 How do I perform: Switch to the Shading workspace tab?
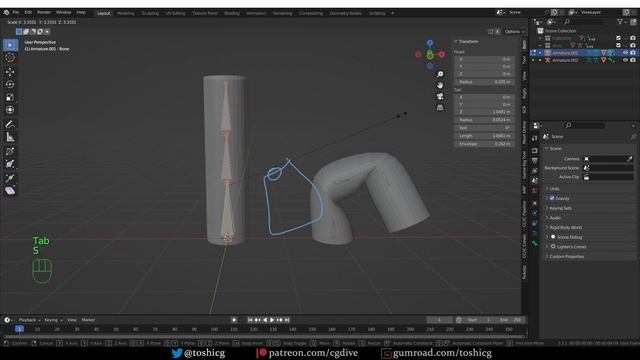click(x=231, y=13)
